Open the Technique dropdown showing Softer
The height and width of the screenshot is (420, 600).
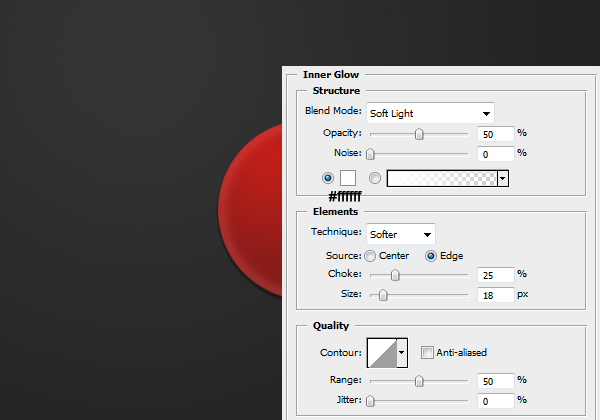pyautogui.click(x=401, y=234)
